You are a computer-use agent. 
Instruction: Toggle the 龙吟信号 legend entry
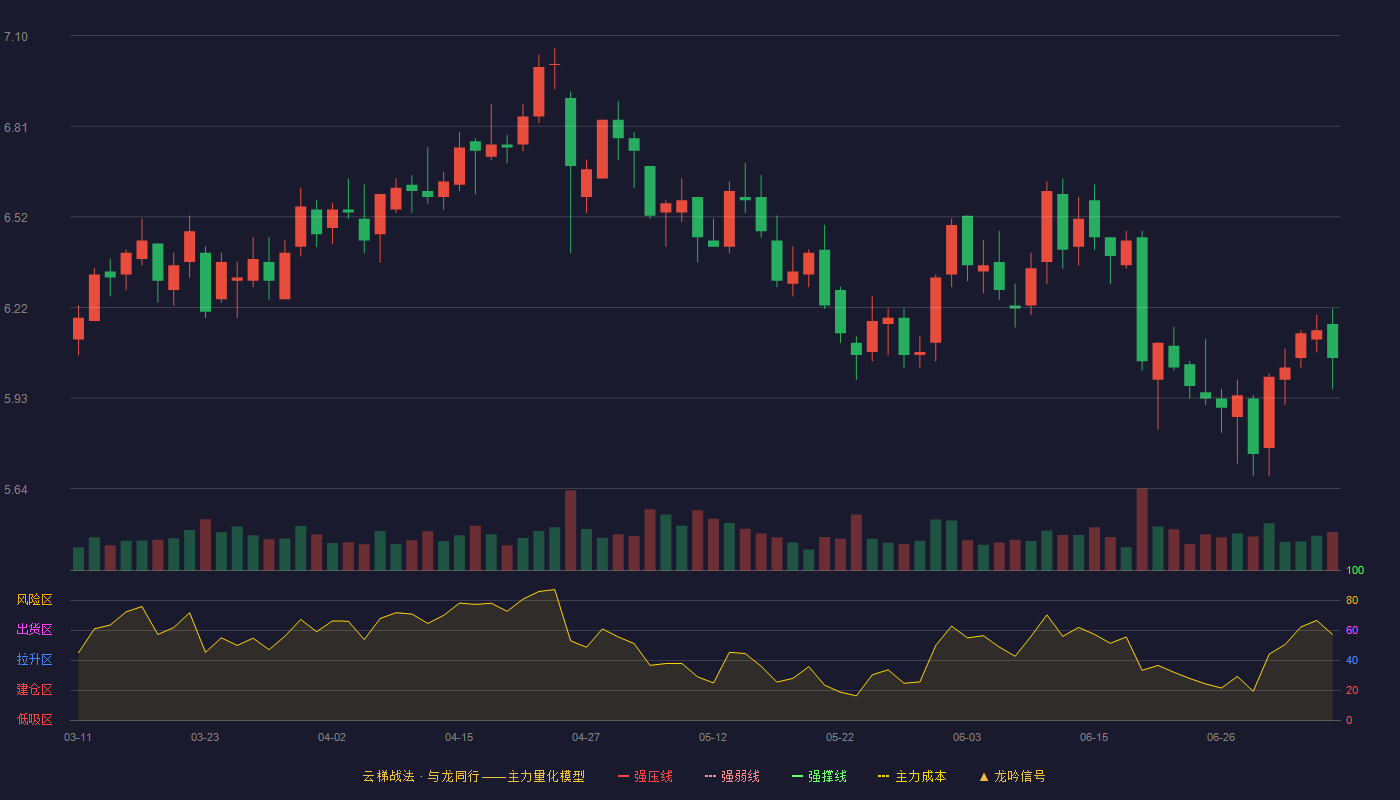click(x=1012, y=776)
